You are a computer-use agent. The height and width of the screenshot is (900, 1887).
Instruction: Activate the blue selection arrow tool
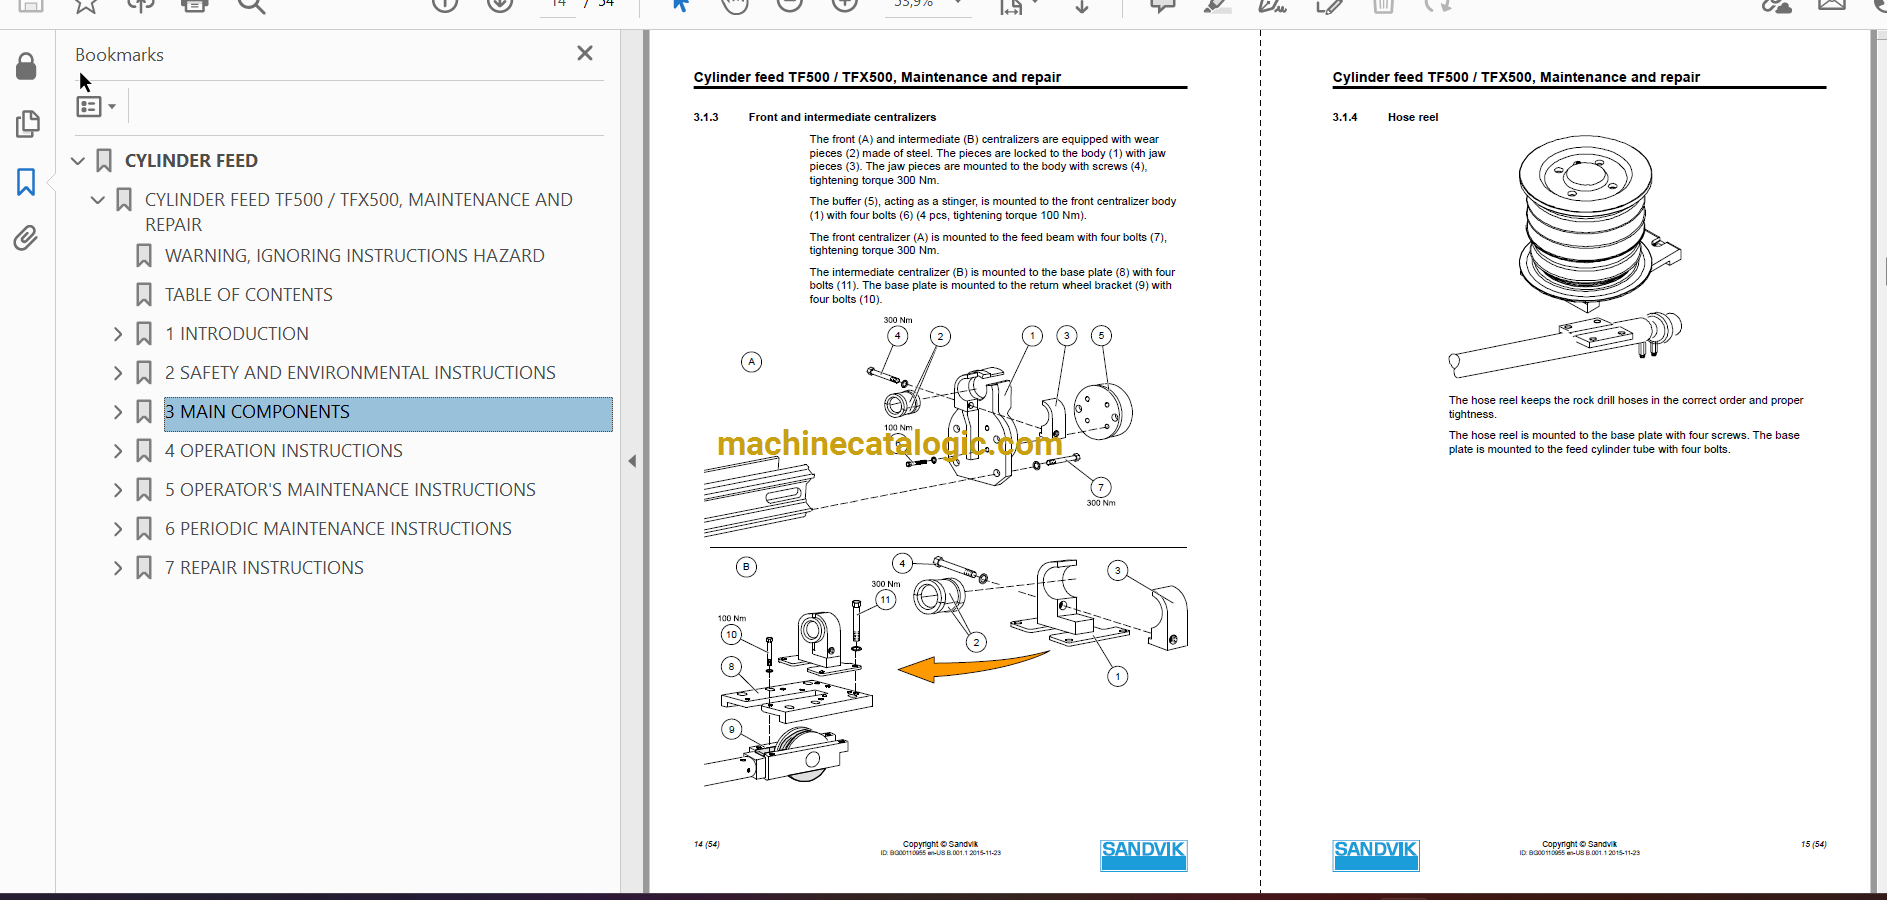(x=680, y=5)
